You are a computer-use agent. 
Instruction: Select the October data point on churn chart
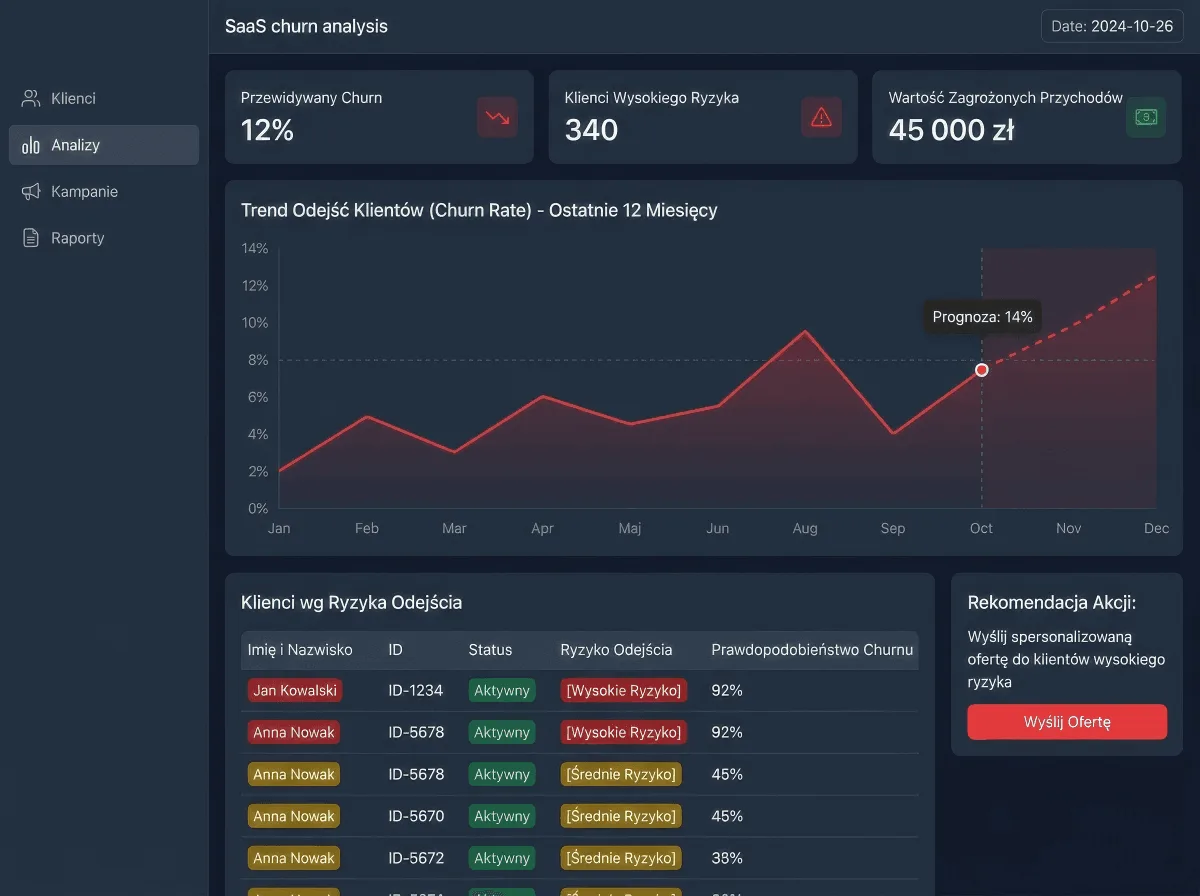[982, 370]
